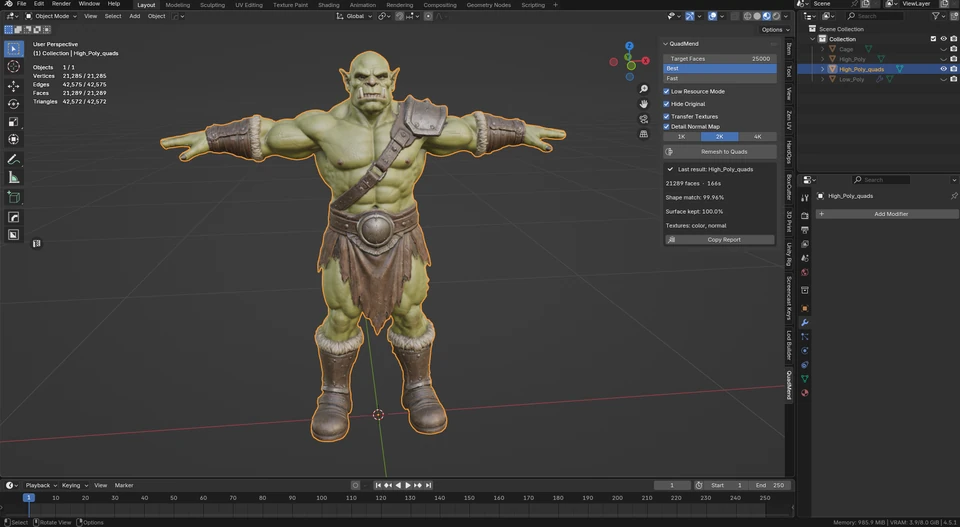The image size is (960, 527).
Task: Open the Global transform orientation dropdown
Action: [354, 17]
